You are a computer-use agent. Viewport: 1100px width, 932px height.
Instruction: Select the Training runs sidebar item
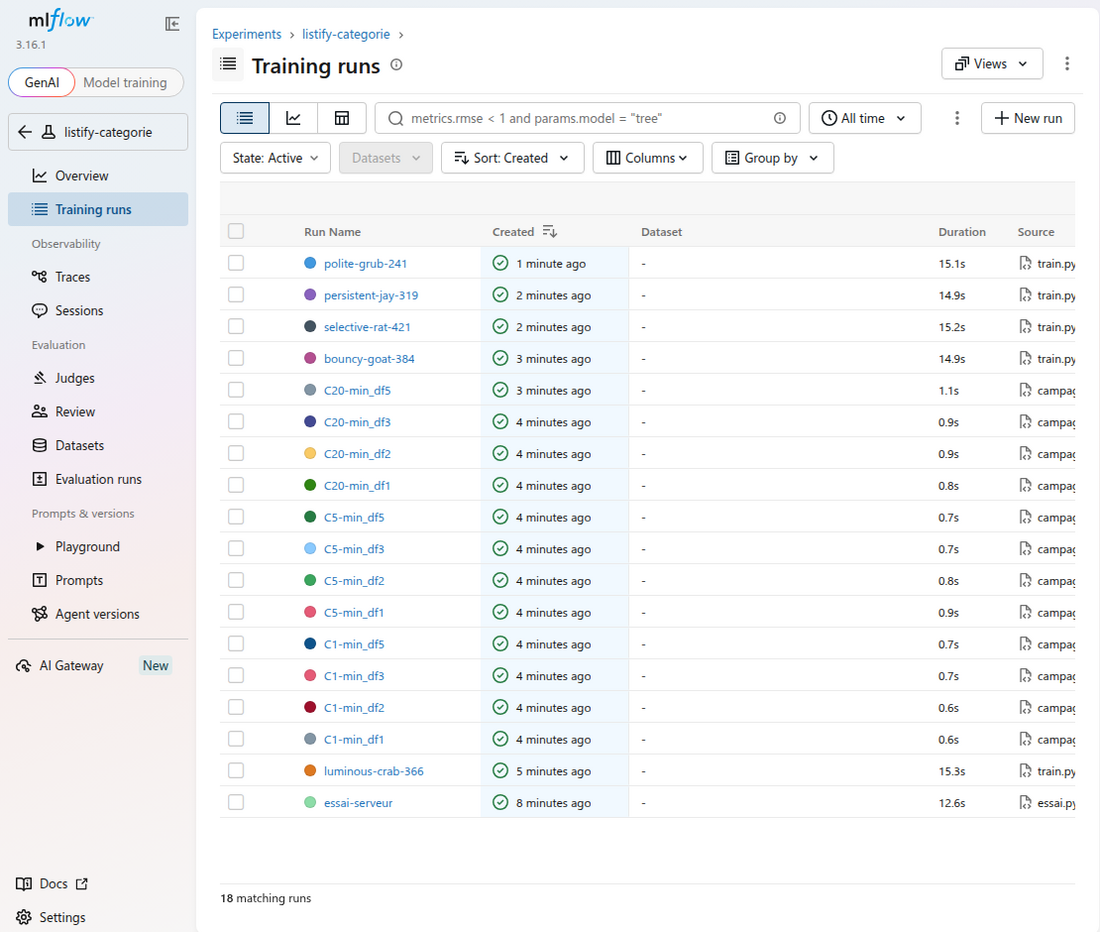(x=98, y=209)
